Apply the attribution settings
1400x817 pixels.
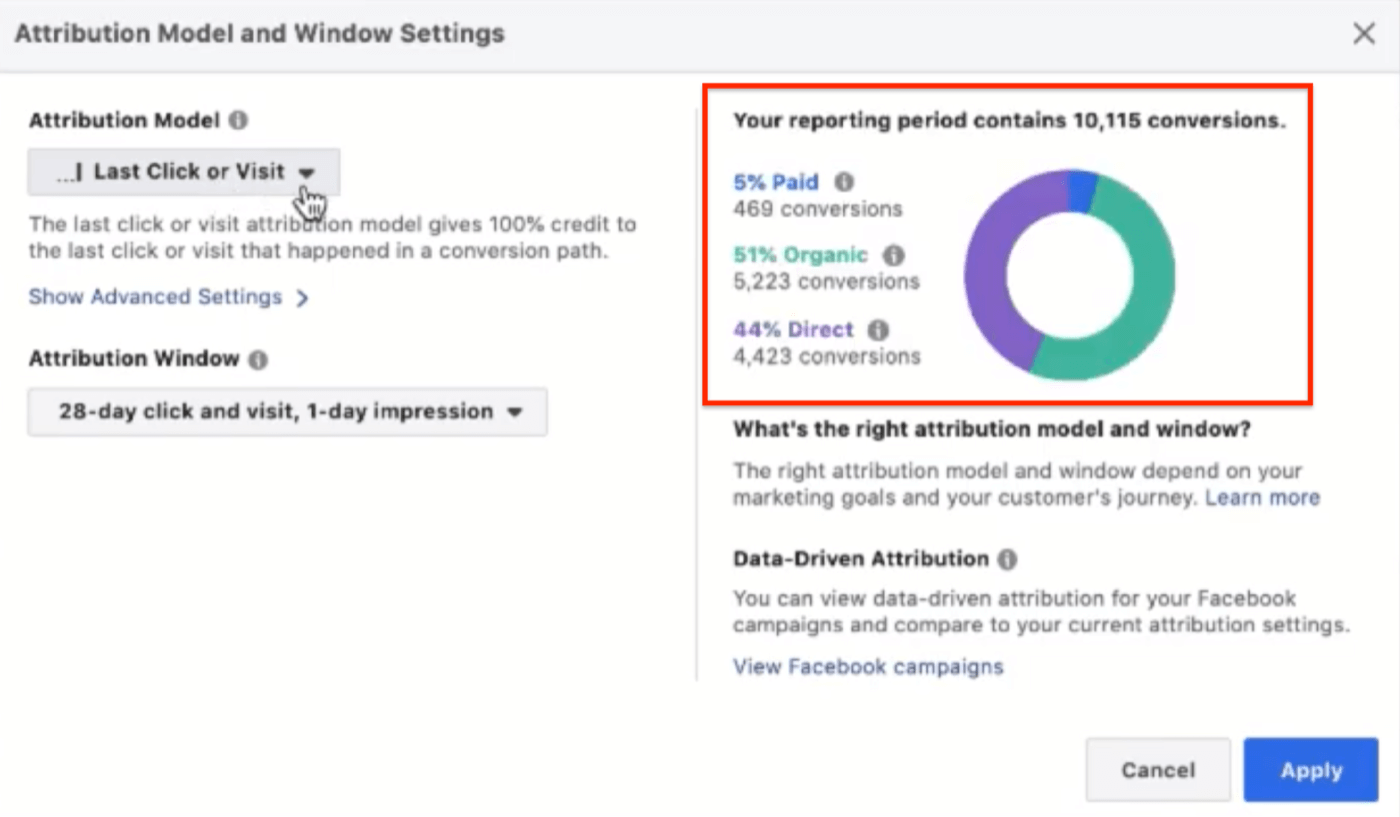coord(1310,770)
